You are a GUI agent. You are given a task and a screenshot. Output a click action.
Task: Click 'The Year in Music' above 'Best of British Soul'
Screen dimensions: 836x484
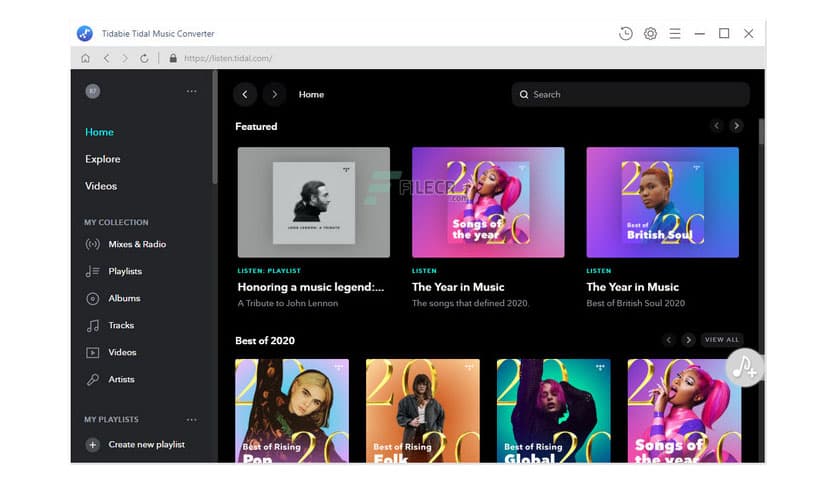(x=632, y=287)
